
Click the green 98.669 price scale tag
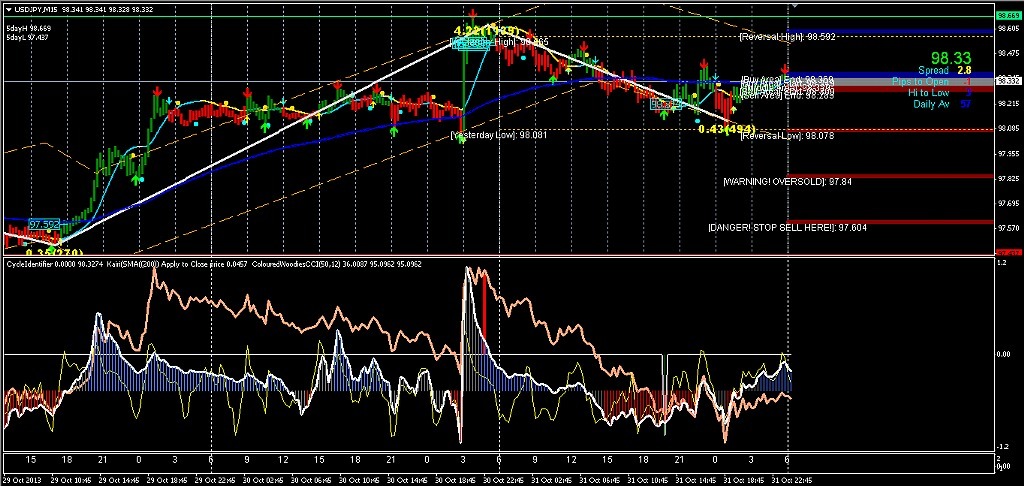(x=1008, y=17)
